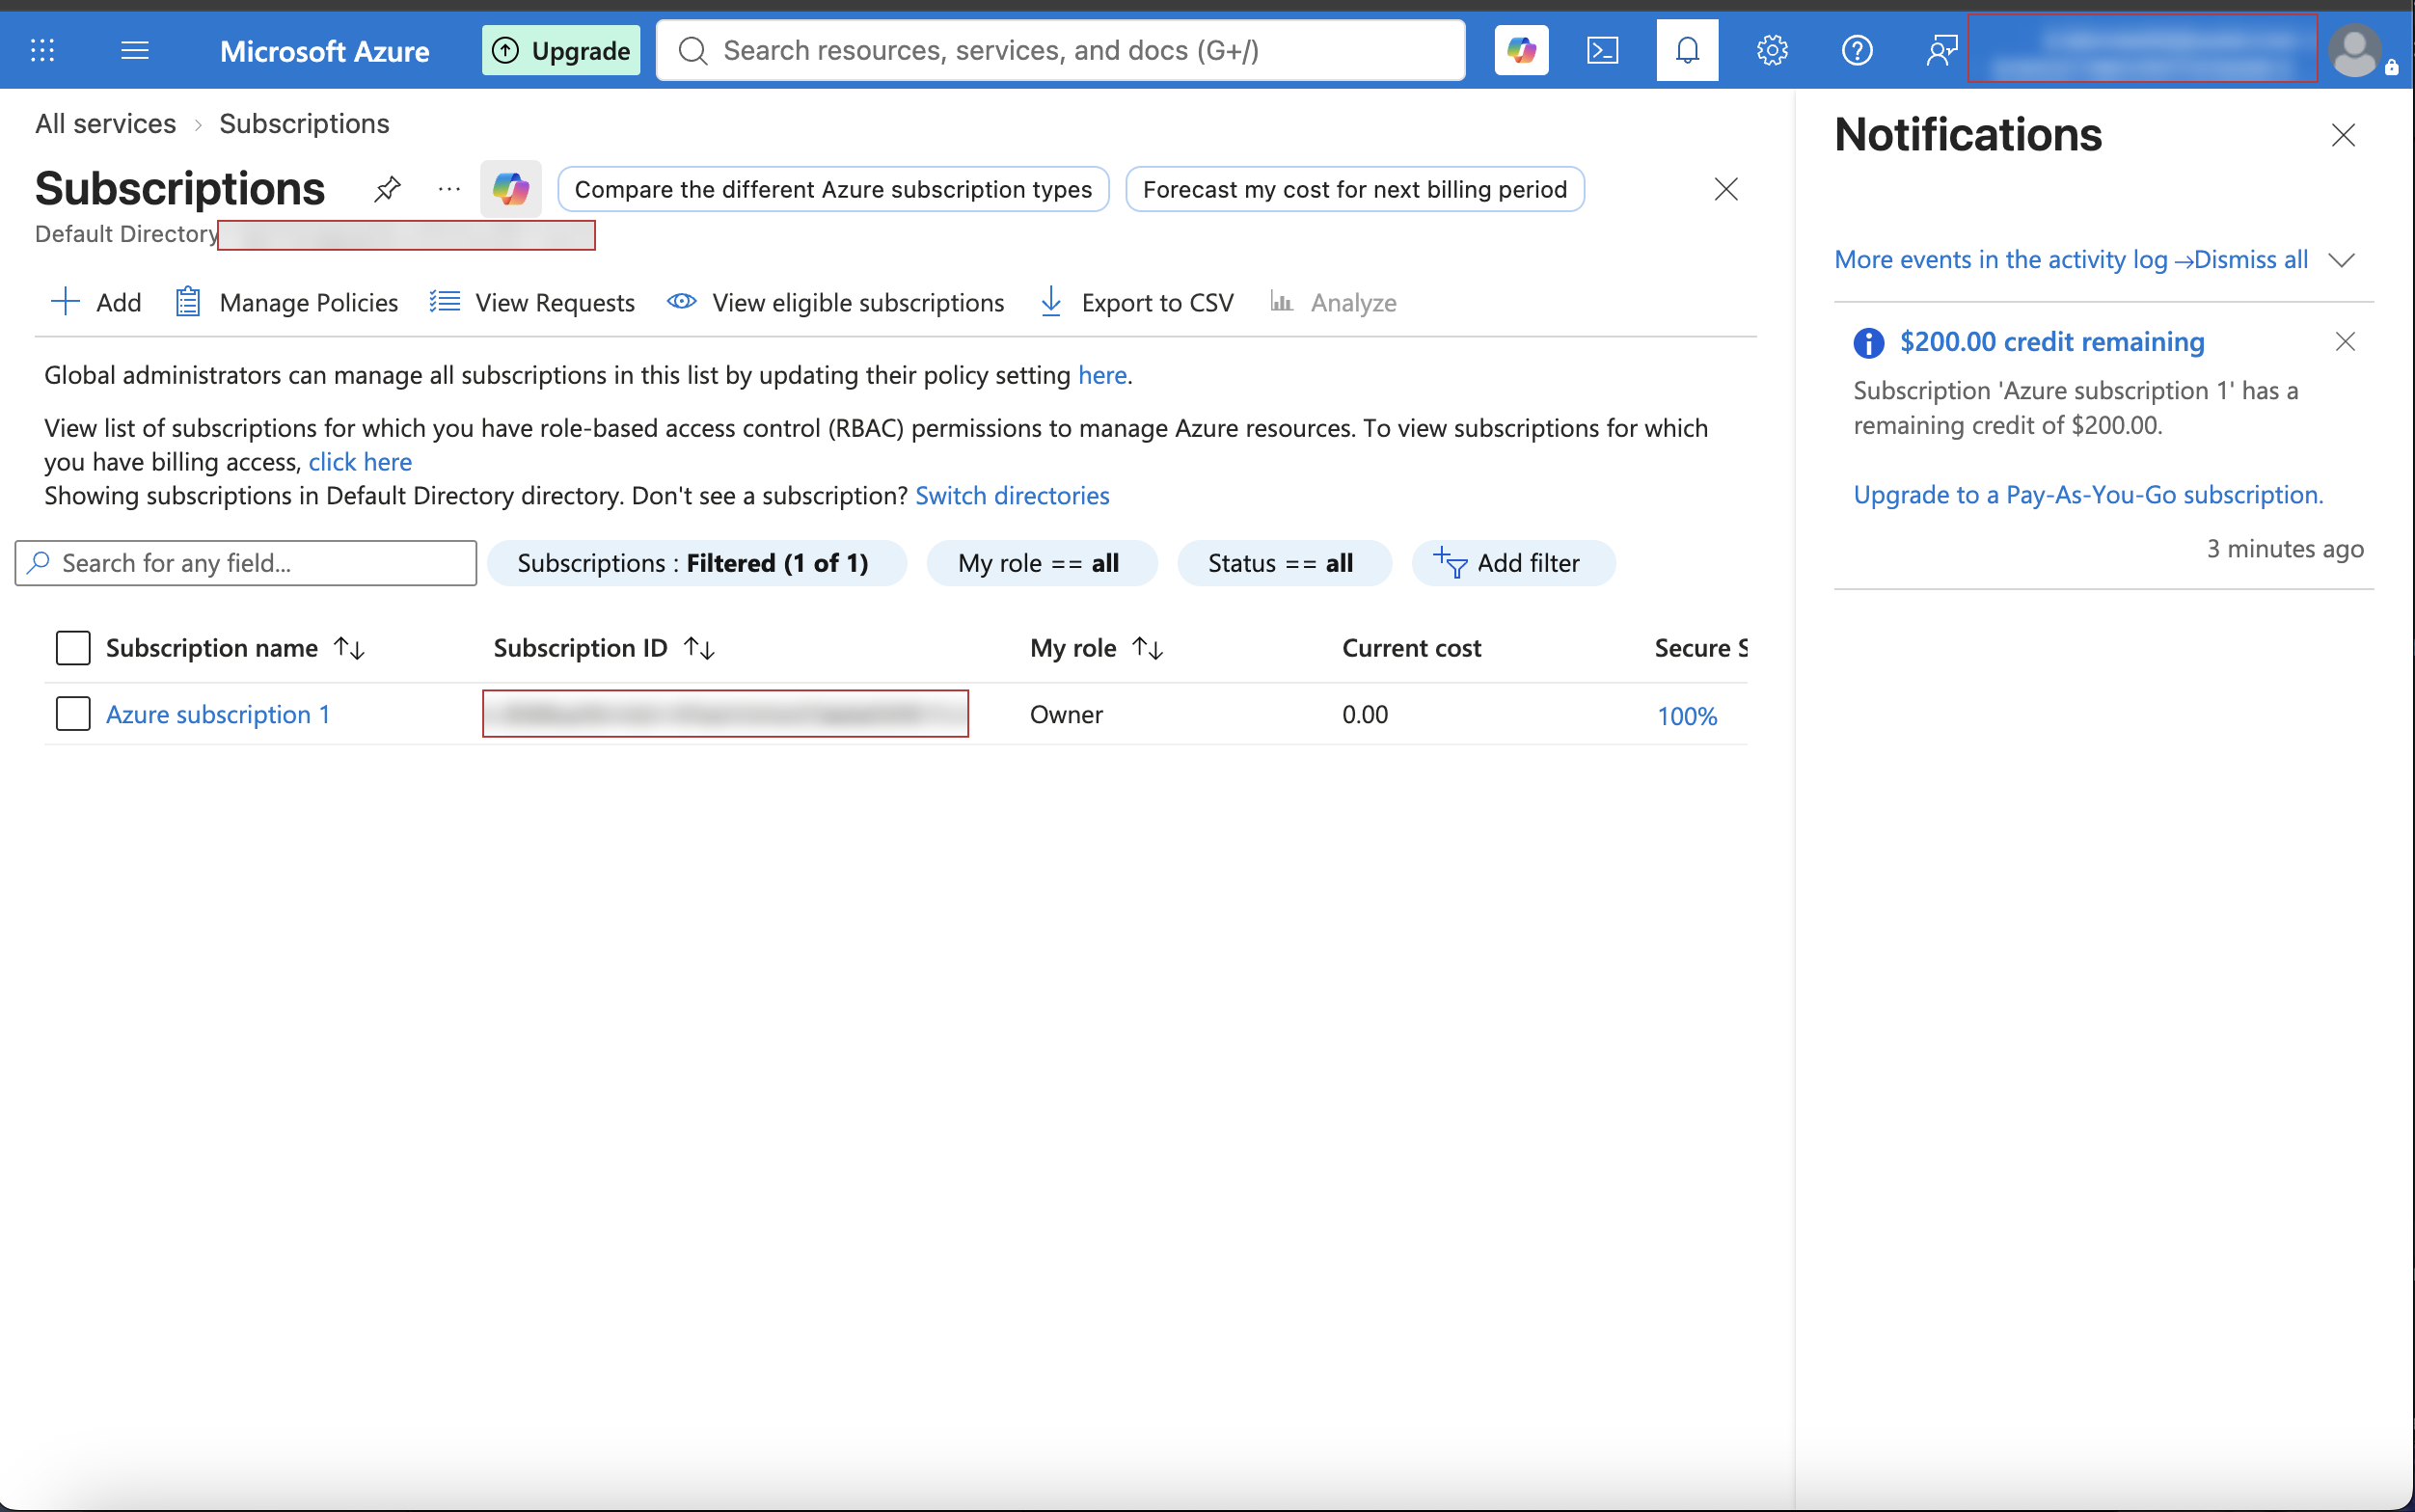Open portal settings gear
This screenshot has width=2415, height=1512.
pos(1772,50)
